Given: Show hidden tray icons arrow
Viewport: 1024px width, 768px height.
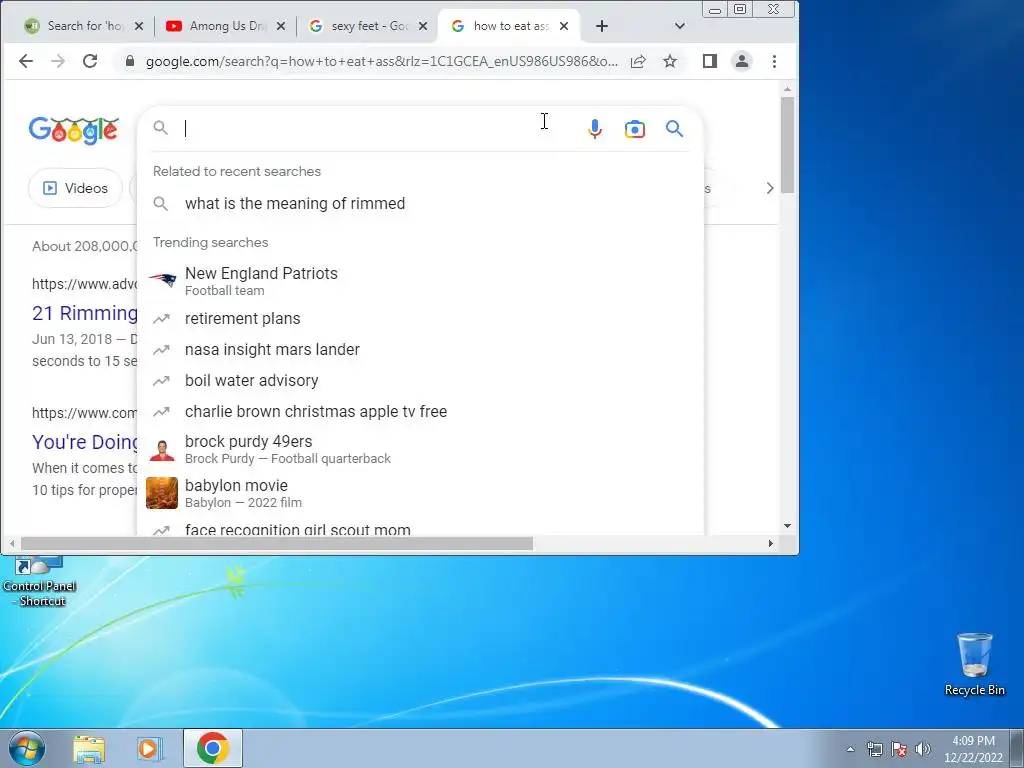Looking at the screenshot, I should coord(850,749).
